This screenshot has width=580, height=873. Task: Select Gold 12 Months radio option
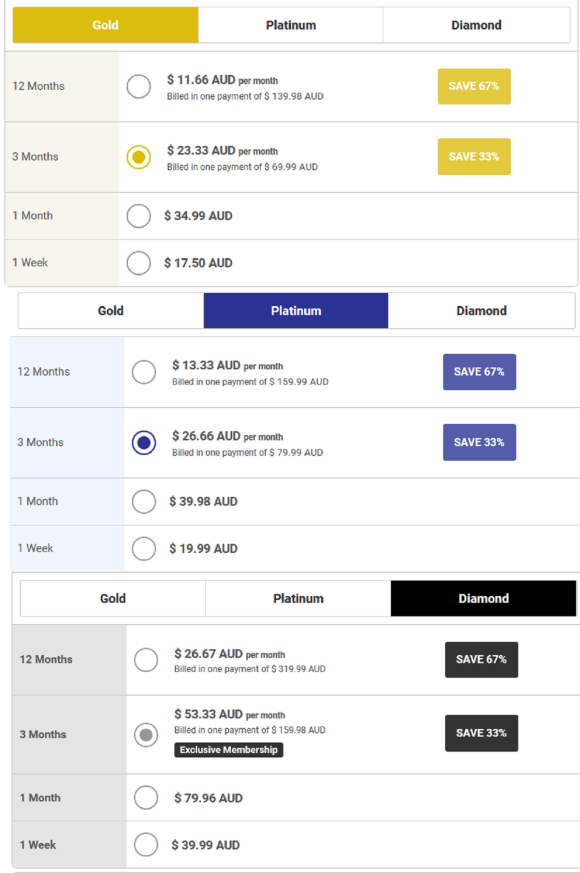[139, 86]
